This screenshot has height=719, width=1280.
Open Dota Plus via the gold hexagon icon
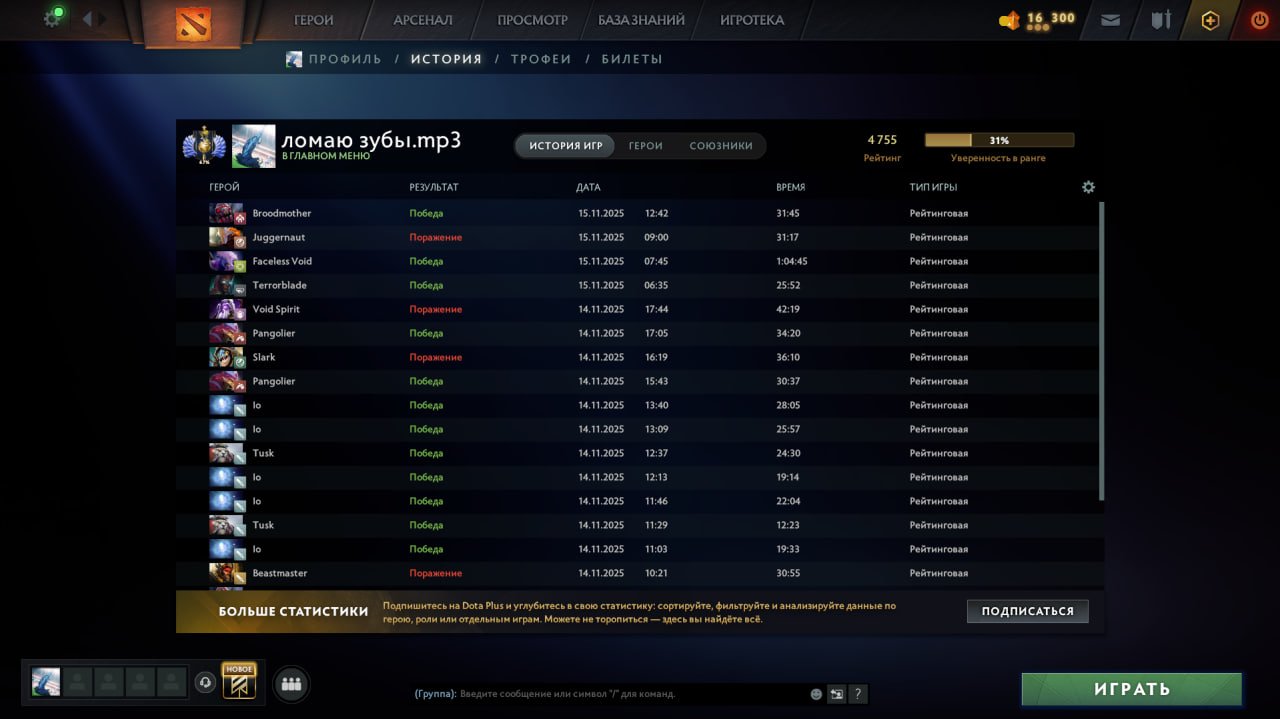(x=1209, y=18)
